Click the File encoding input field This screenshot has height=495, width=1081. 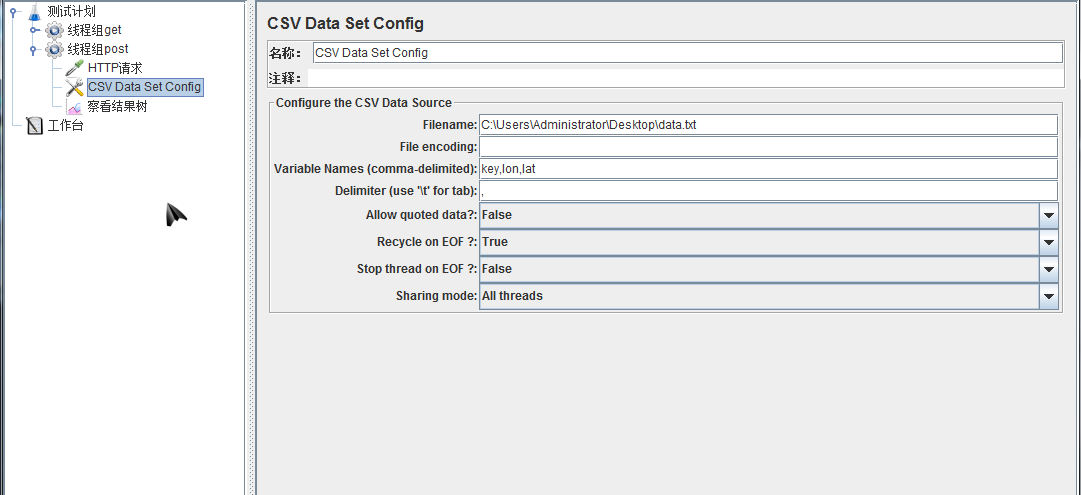pyautogui.click(x=768, y=147)
